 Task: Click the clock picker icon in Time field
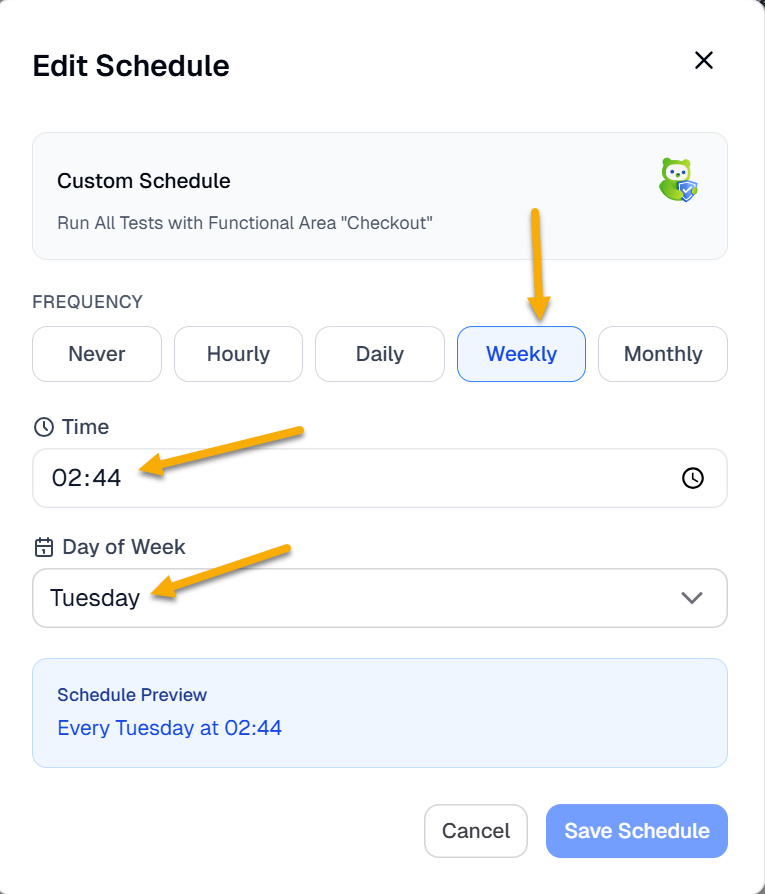[x=692, y=478]
